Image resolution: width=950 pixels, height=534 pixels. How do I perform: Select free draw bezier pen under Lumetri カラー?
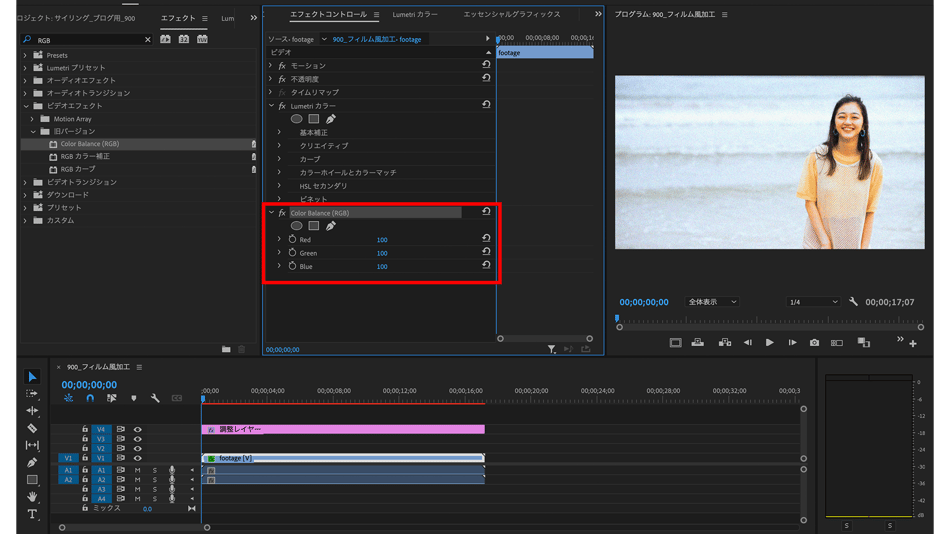click(x=331, y=119)
